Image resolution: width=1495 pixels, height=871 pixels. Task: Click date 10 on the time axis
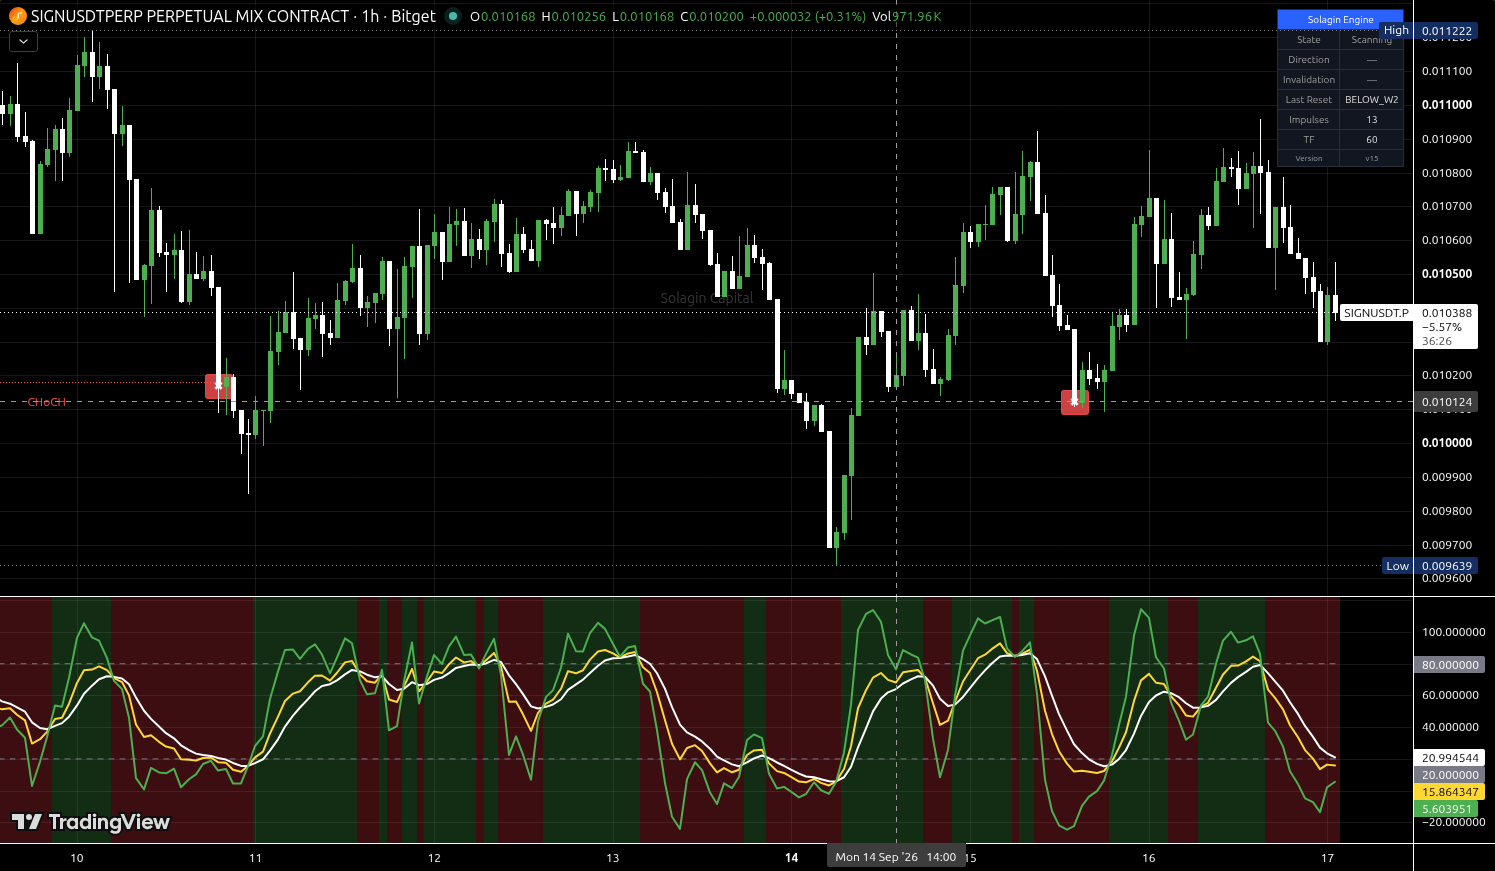click(x=77, y=858)
